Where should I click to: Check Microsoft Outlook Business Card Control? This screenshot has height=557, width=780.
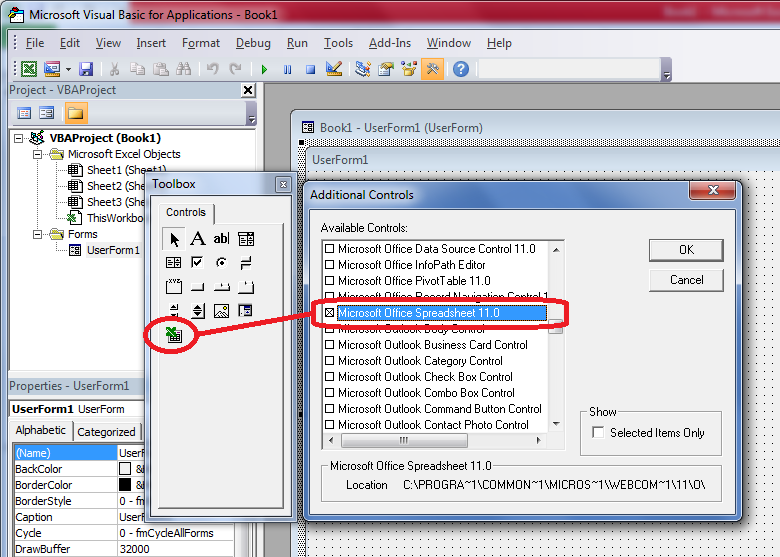(329, 345)
